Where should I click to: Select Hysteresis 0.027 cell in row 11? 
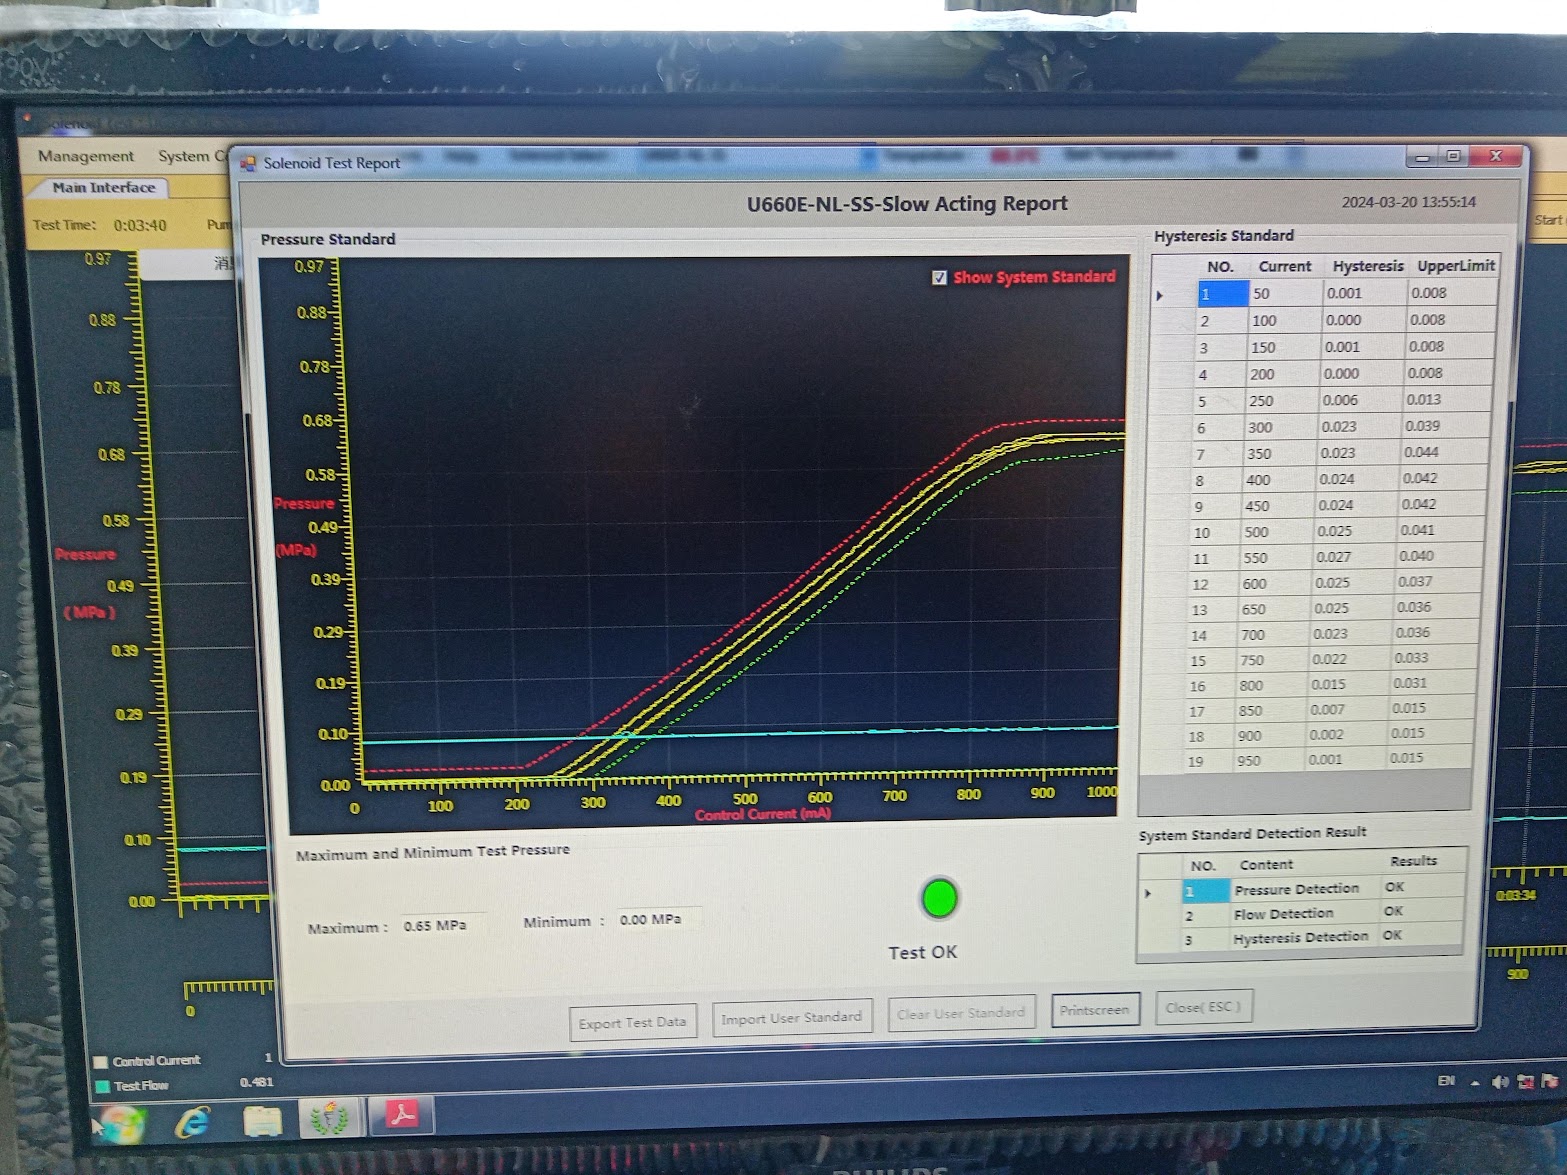[x=1356, y=557]
